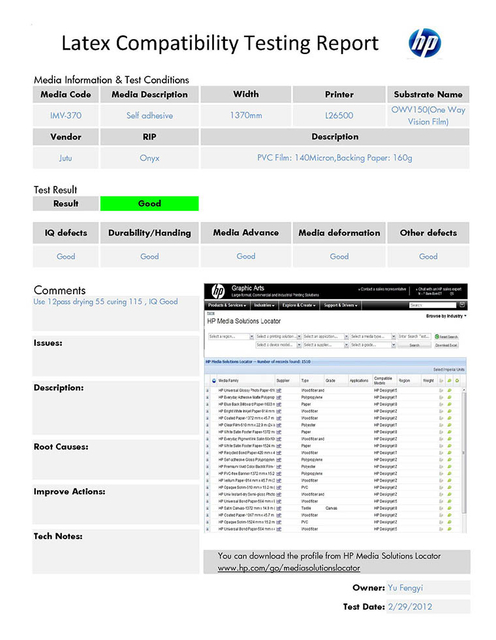496x640 pixels.
Task: Click the search submit icon beside the top Search box
Action: [462, 304]
